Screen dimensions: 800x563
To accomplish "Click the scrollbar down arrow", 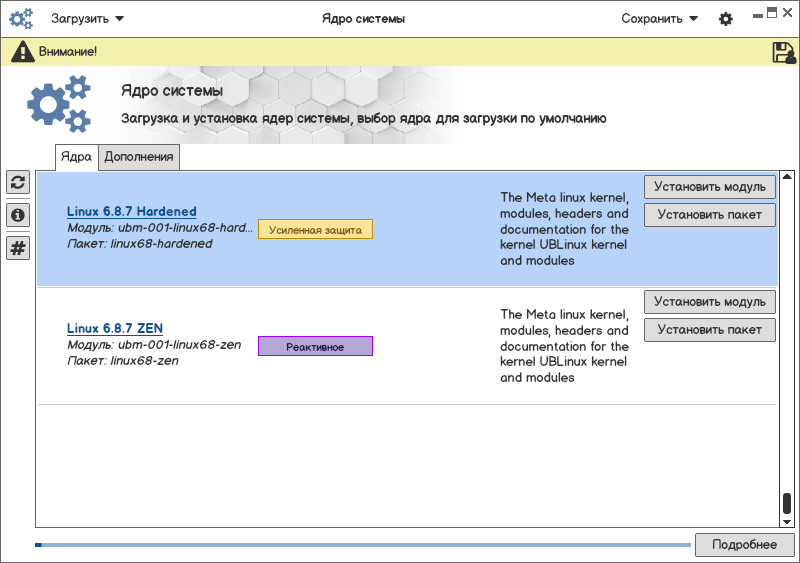I will [x=787, y=521].
